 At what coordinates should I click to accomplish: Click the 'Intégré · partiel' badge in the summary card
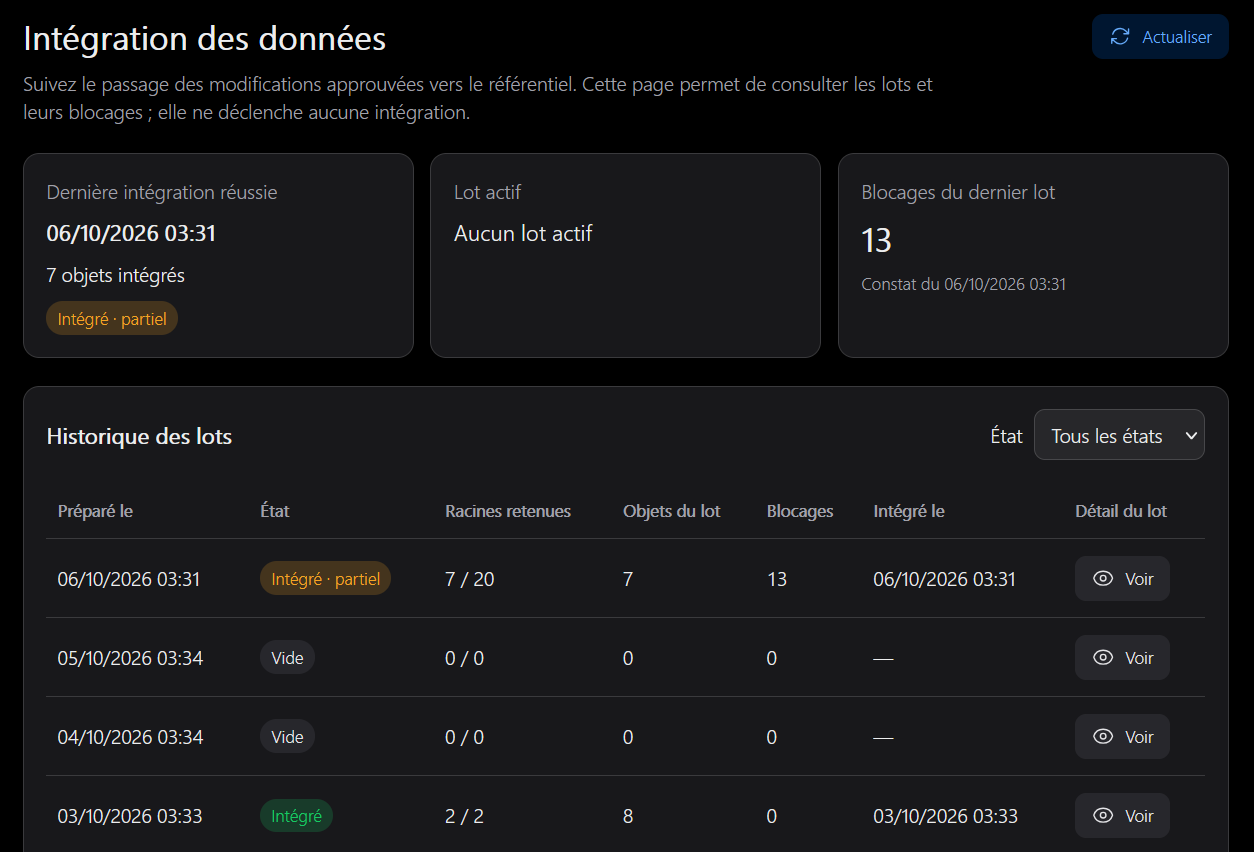[112, 319]
